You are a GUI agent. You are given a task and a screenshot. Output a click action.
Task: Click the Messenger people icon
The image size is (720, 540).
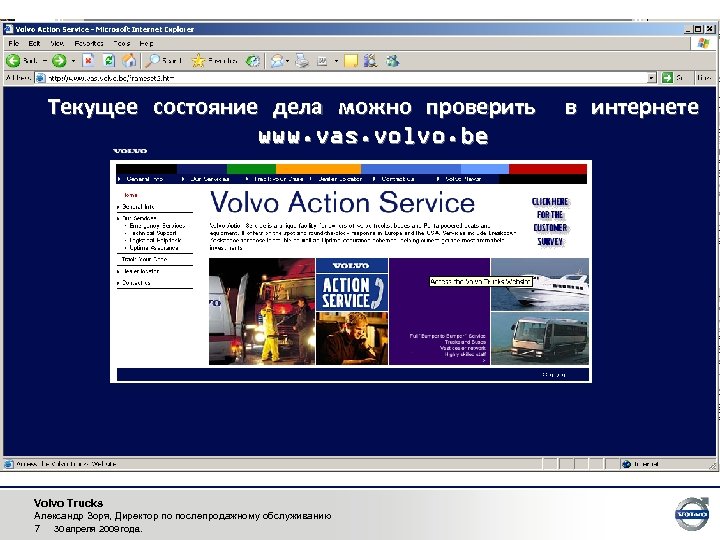click(393, 60)
